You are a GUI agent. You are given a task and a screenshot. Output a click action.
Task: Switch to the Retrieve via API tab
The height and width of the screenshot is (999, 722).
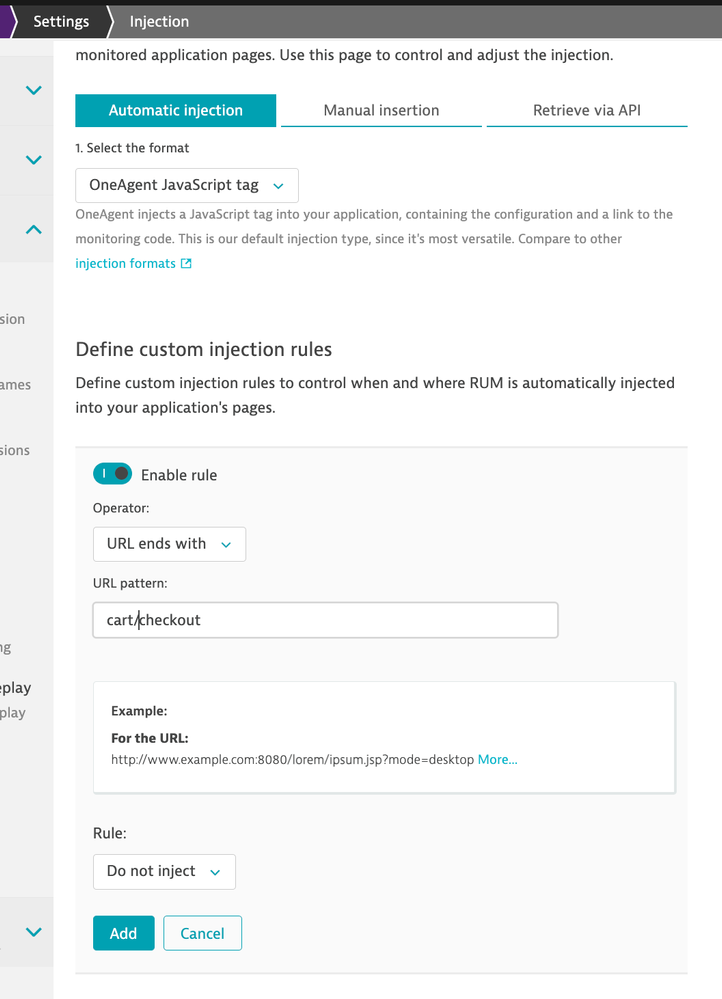pos(586,110)
